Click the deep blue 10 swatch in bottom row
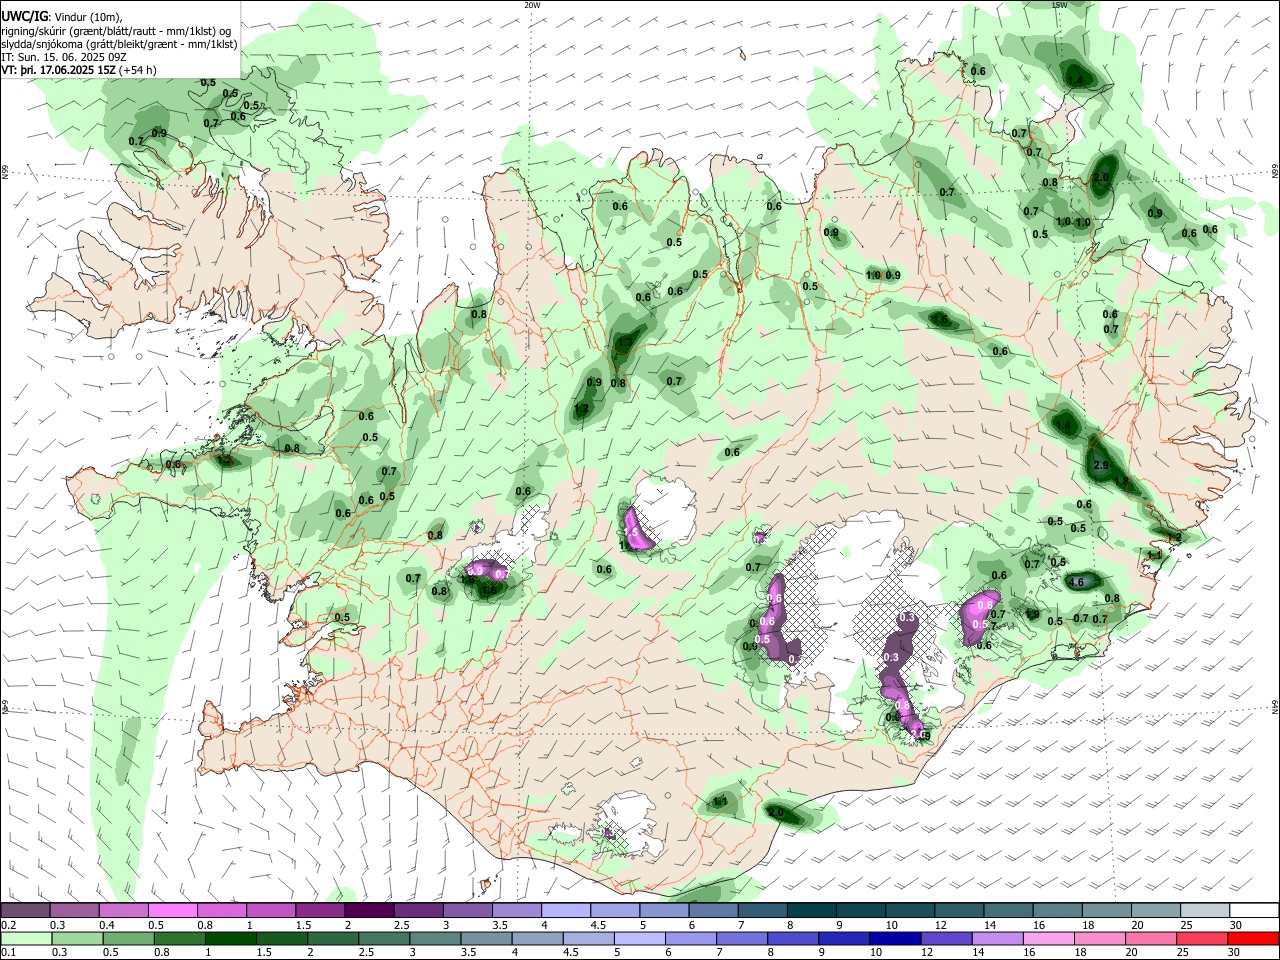 tap(894, 938)
